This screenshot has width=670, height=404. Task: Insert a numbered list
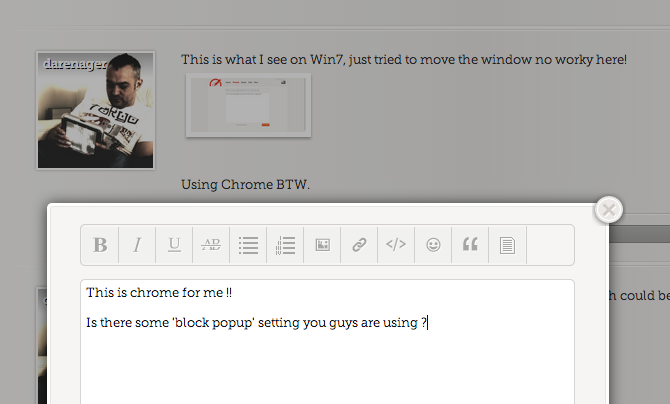tap(285, 245)
